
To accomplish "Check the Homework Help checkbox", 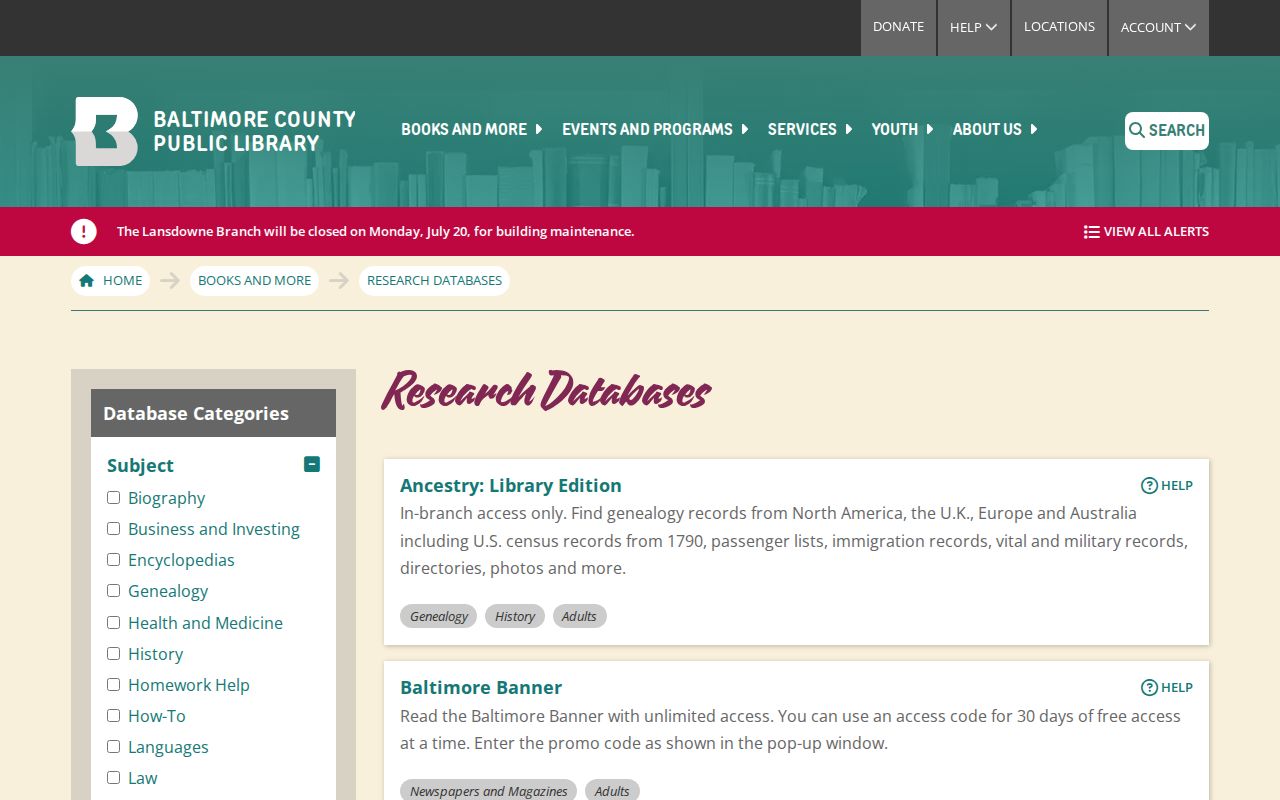I will click(113, 684).
